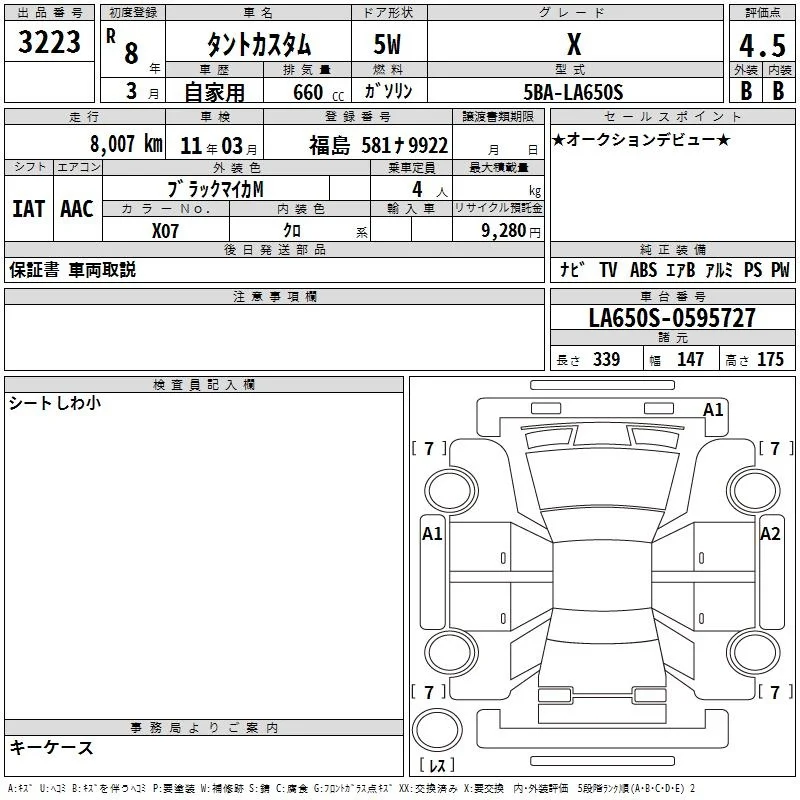
Task: Click the lot number 3223
Action: 49,42
